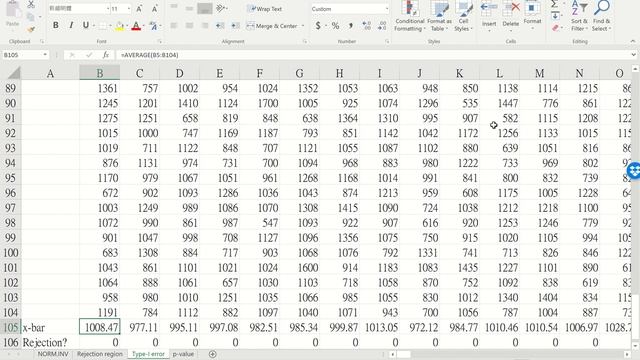The image size is (640, 360).
Task: Apply the red font color A
Action: point(136,26)
